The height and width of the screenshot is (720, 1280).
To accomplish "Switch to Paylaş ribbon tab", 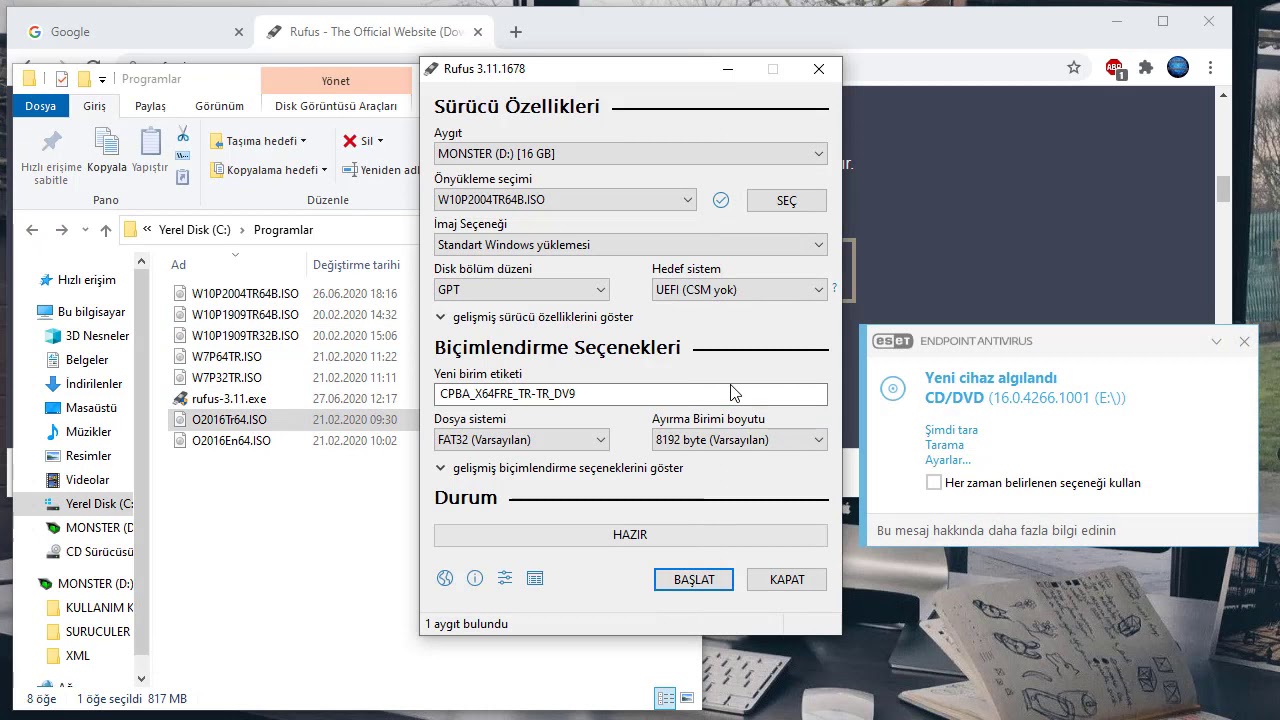I will [151, 106].
